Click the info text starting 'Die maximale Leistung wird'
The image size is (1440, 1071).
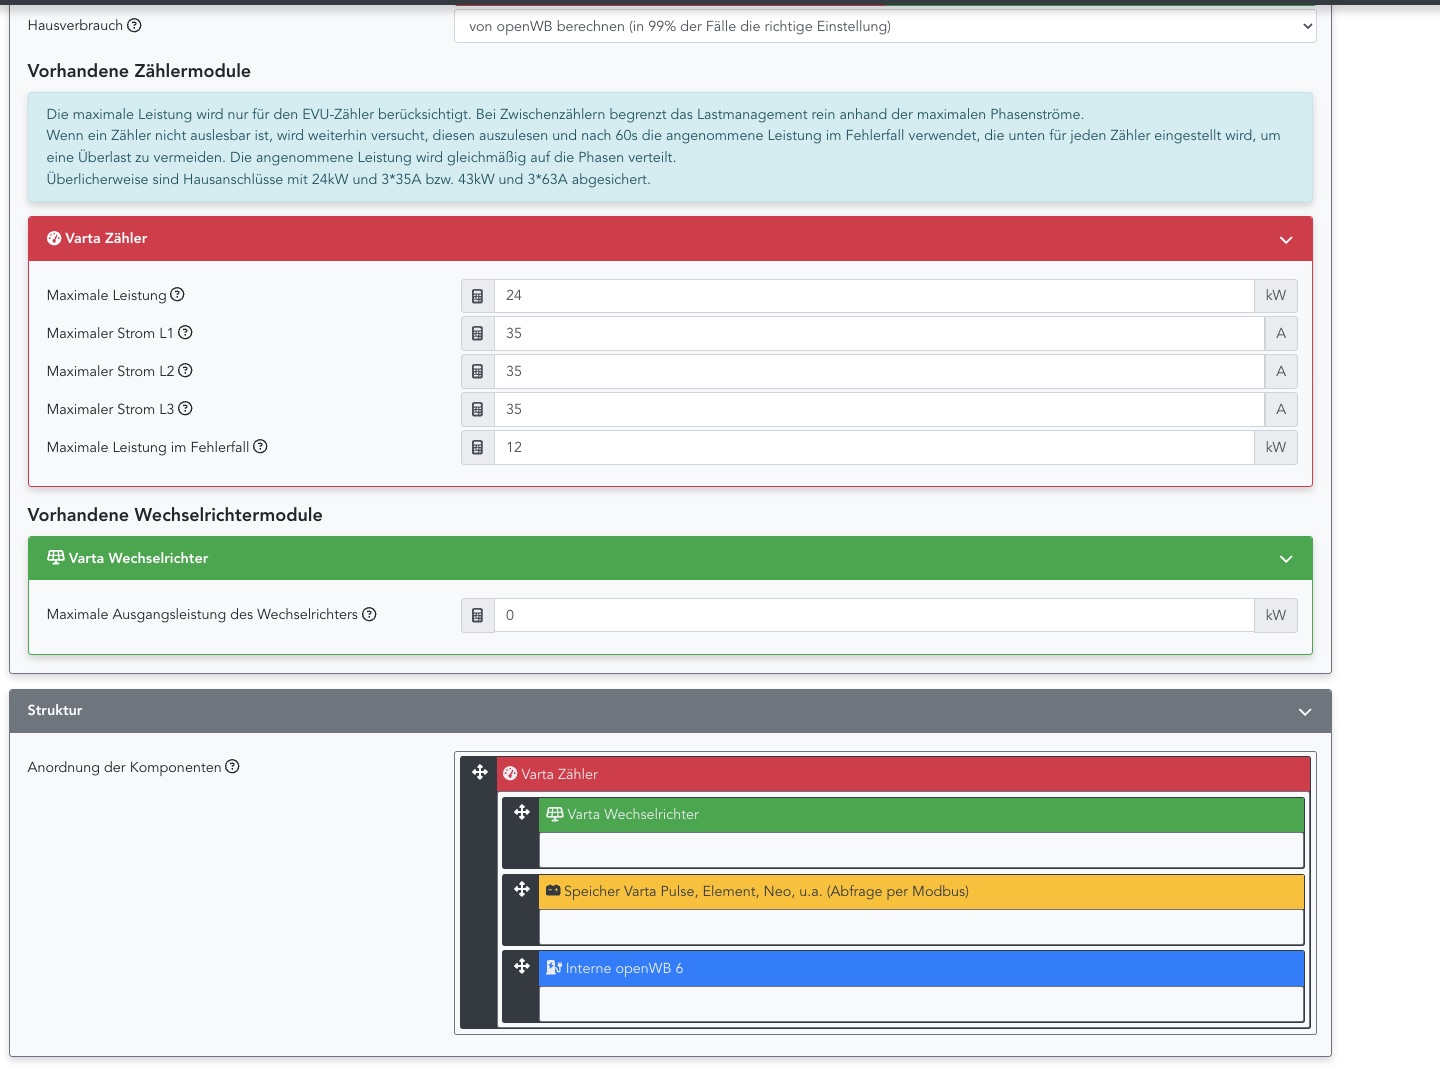pos(664,147)
